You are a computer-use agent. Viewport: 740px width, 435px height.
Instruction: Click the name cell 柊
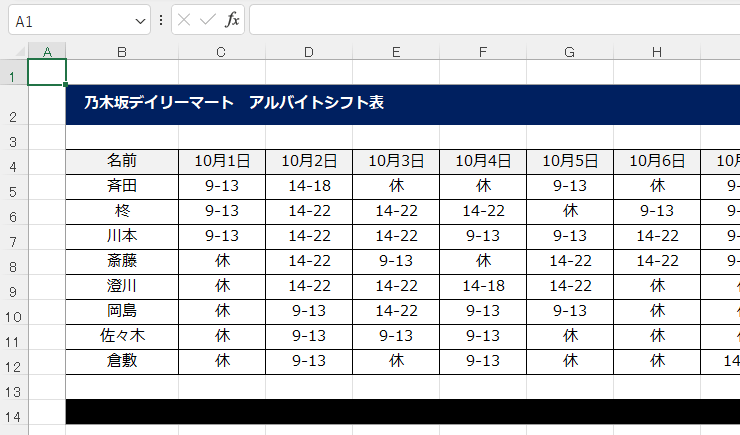coord(122,212)
